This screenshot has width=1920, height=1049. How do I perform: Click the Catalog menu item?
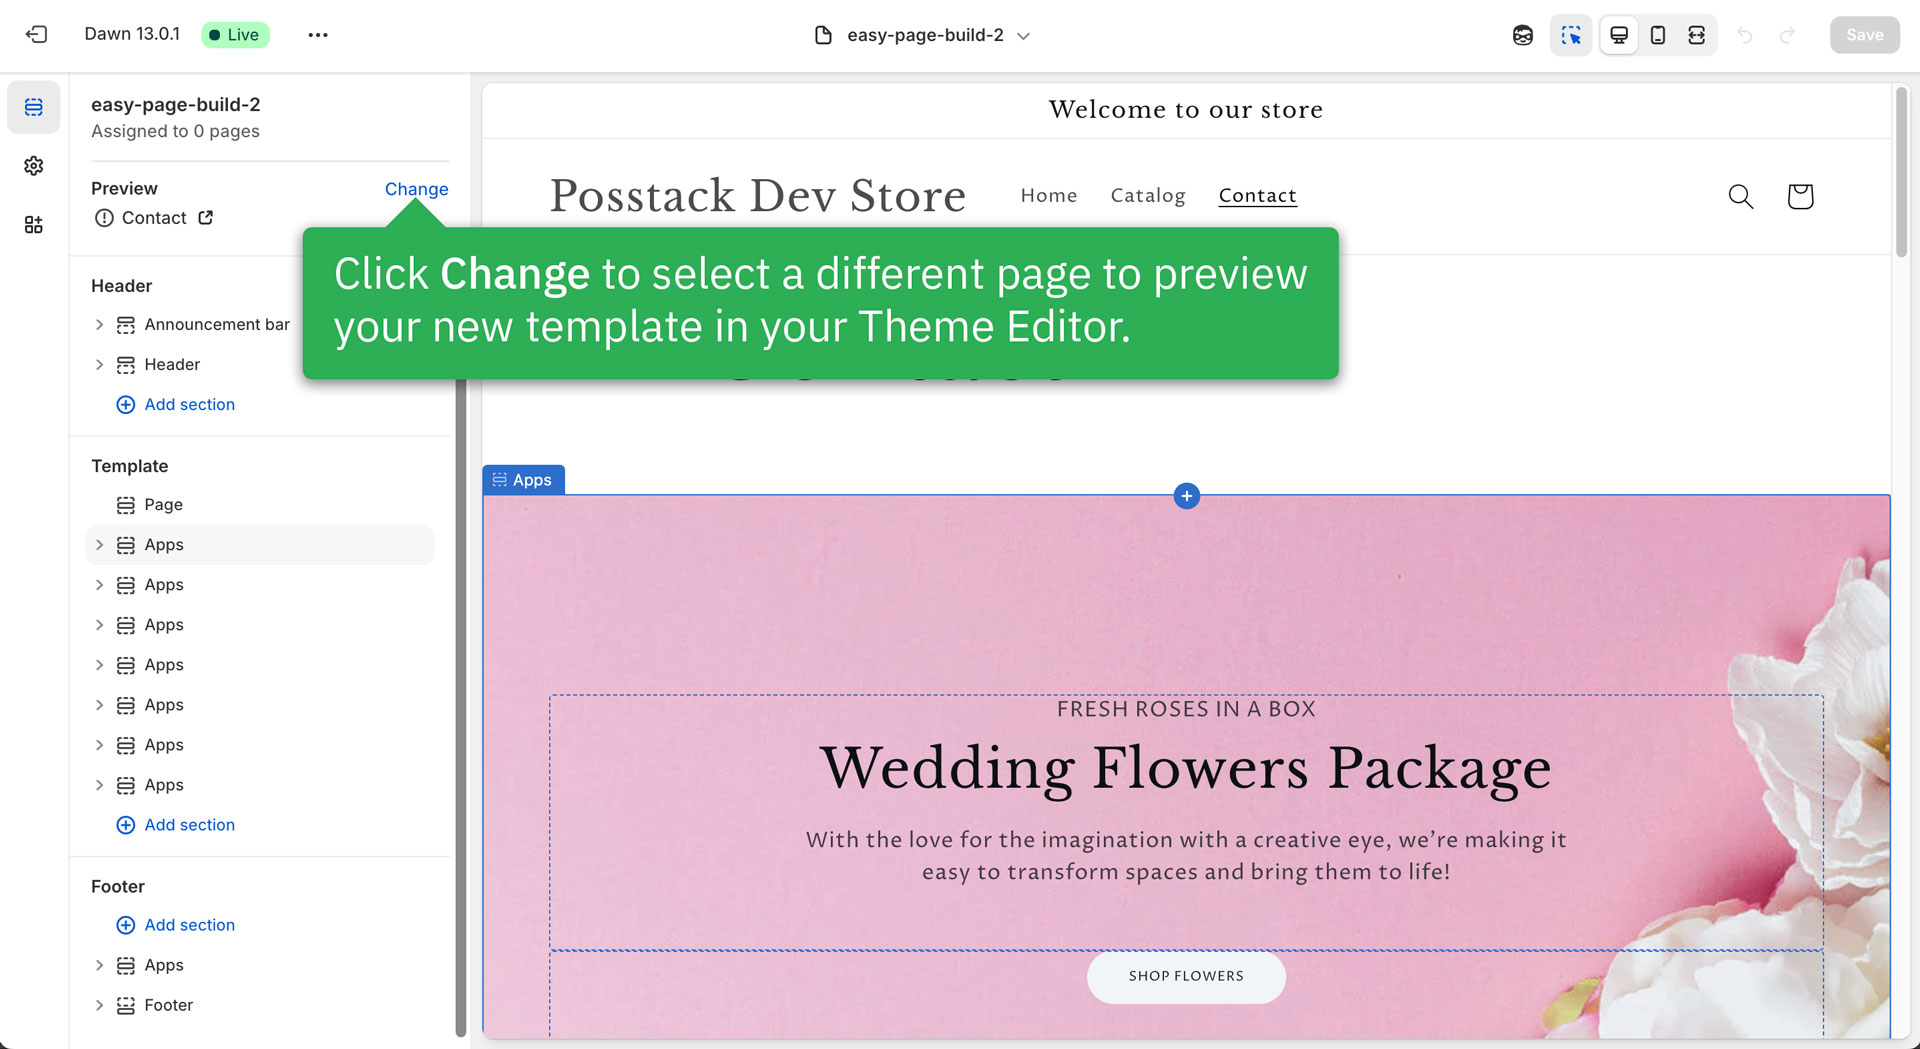coord(1148,196)
